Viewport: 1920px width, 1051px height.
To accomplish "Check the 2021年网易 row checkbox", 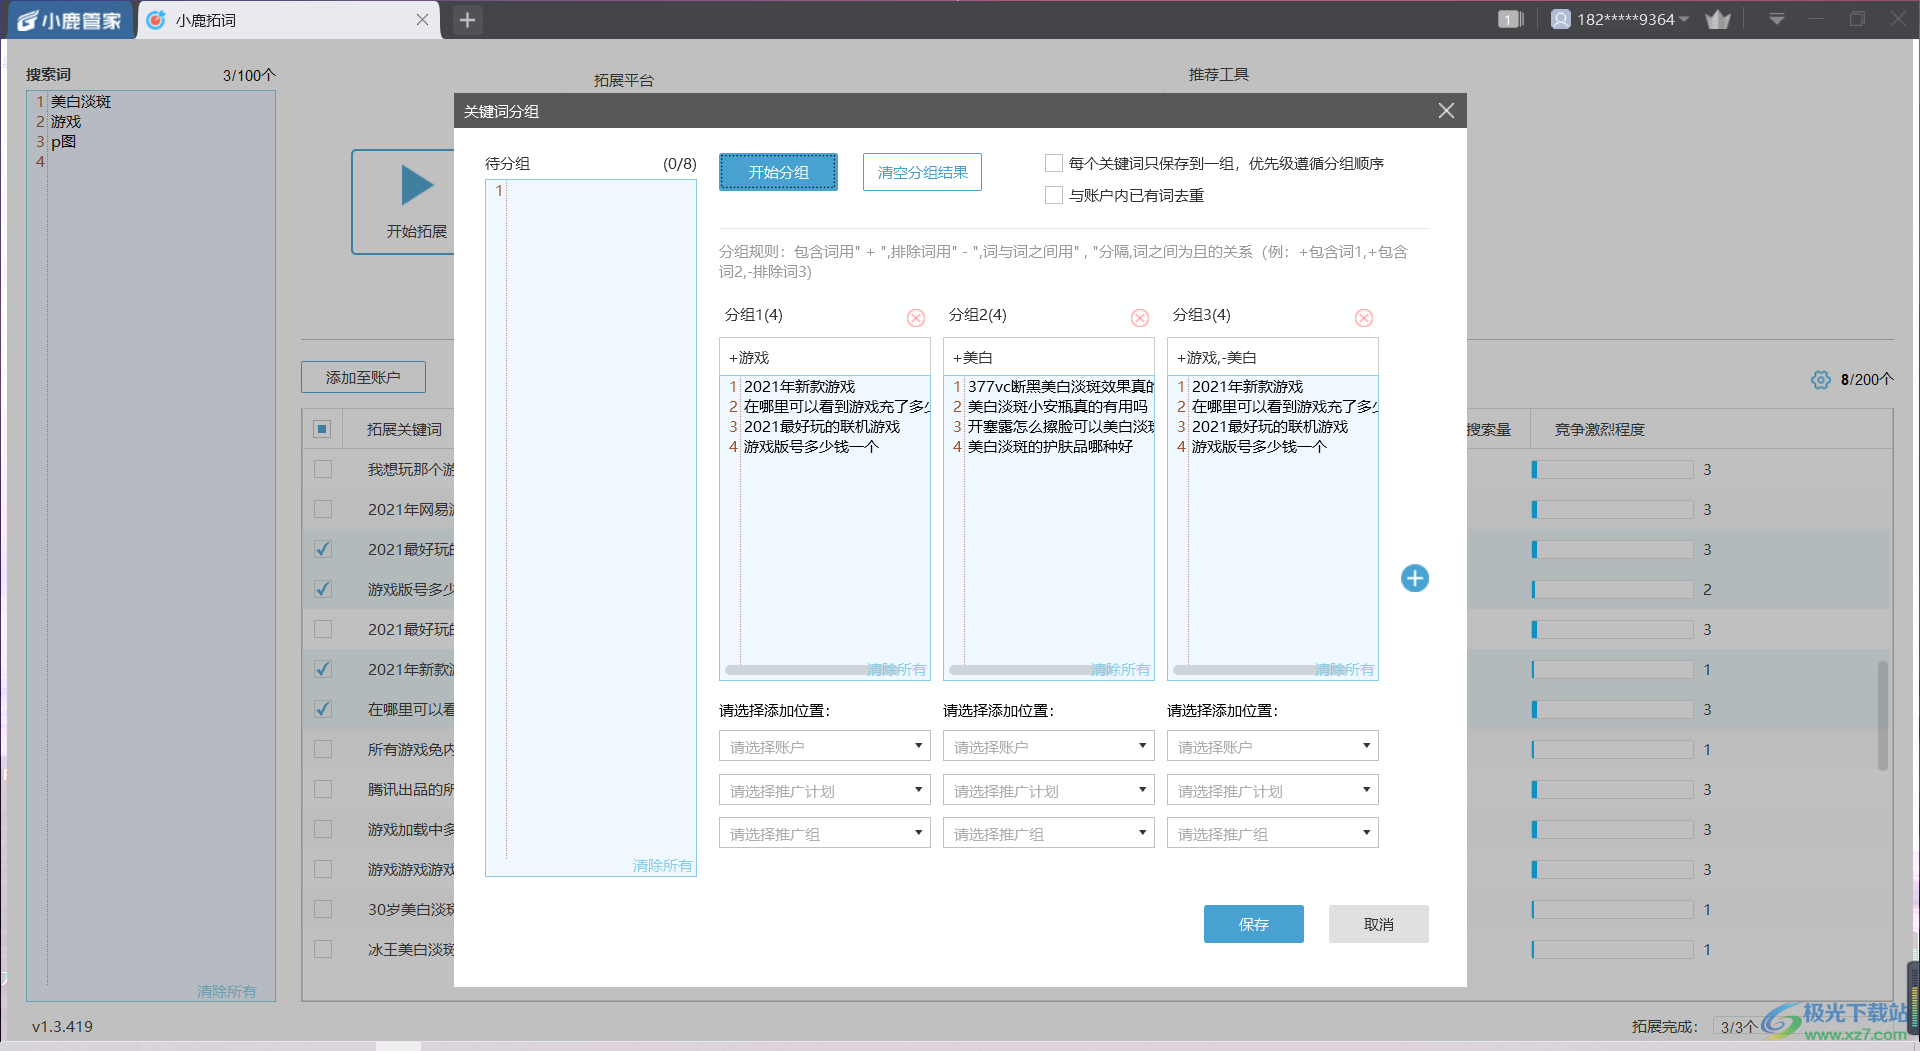I will click(322, 509).
